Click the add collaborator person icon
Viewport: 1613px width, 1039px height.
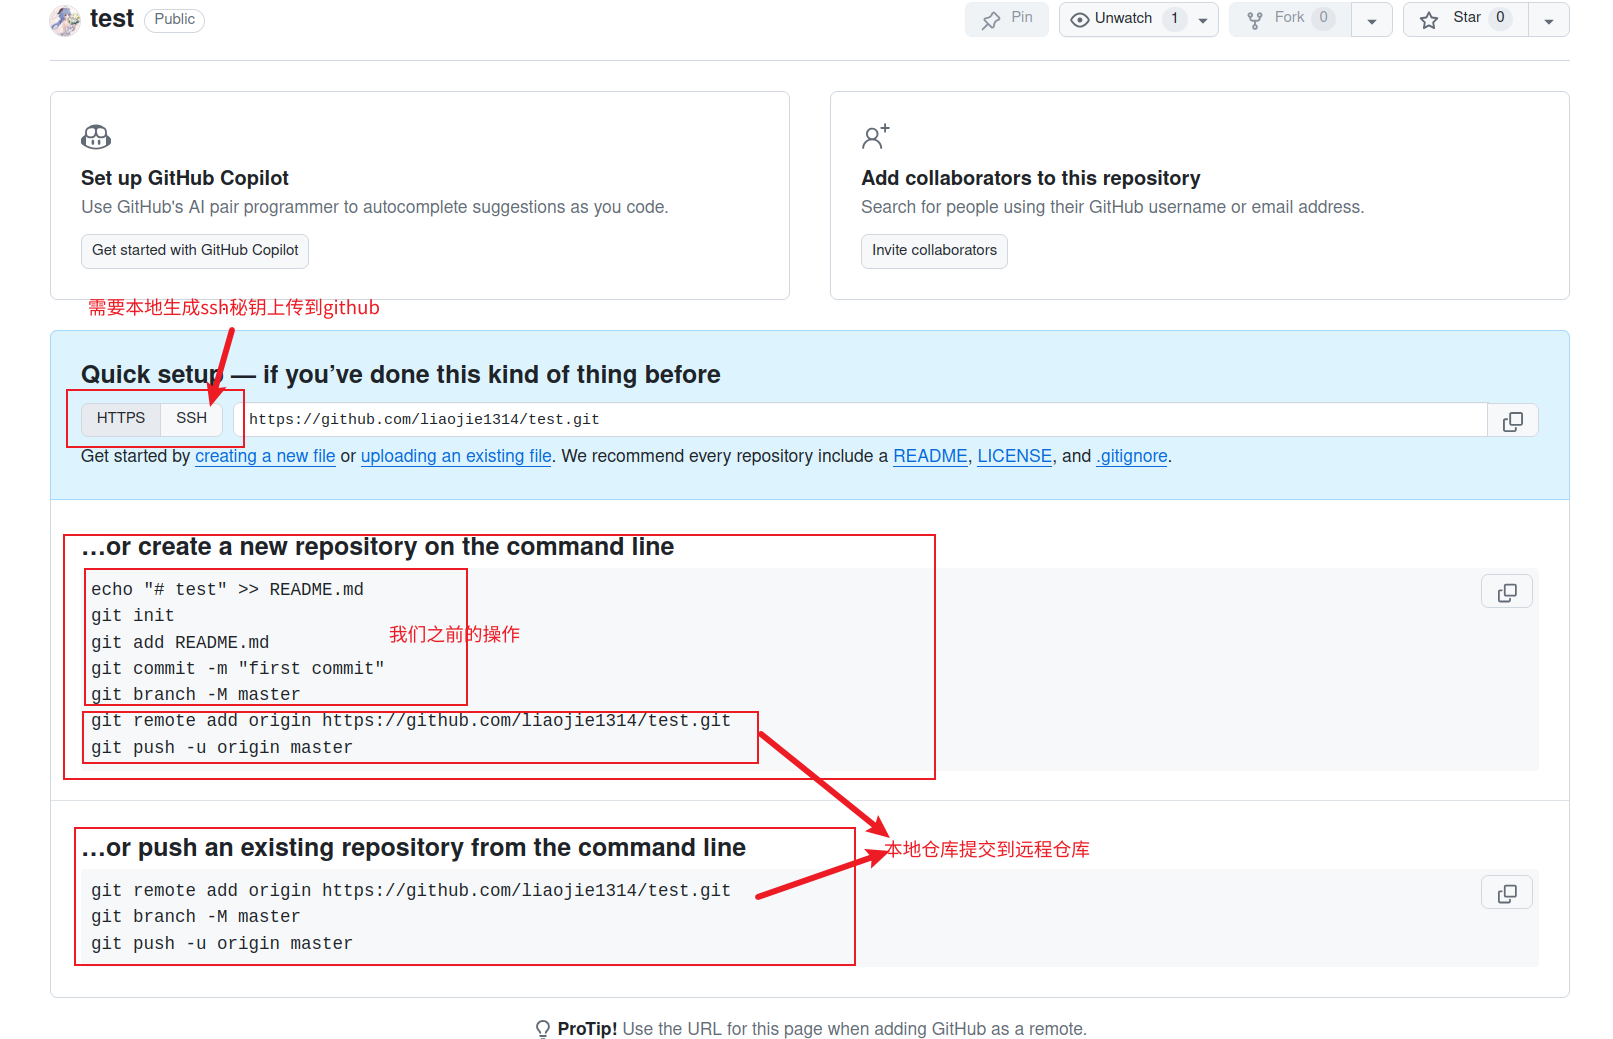(876, 137)
